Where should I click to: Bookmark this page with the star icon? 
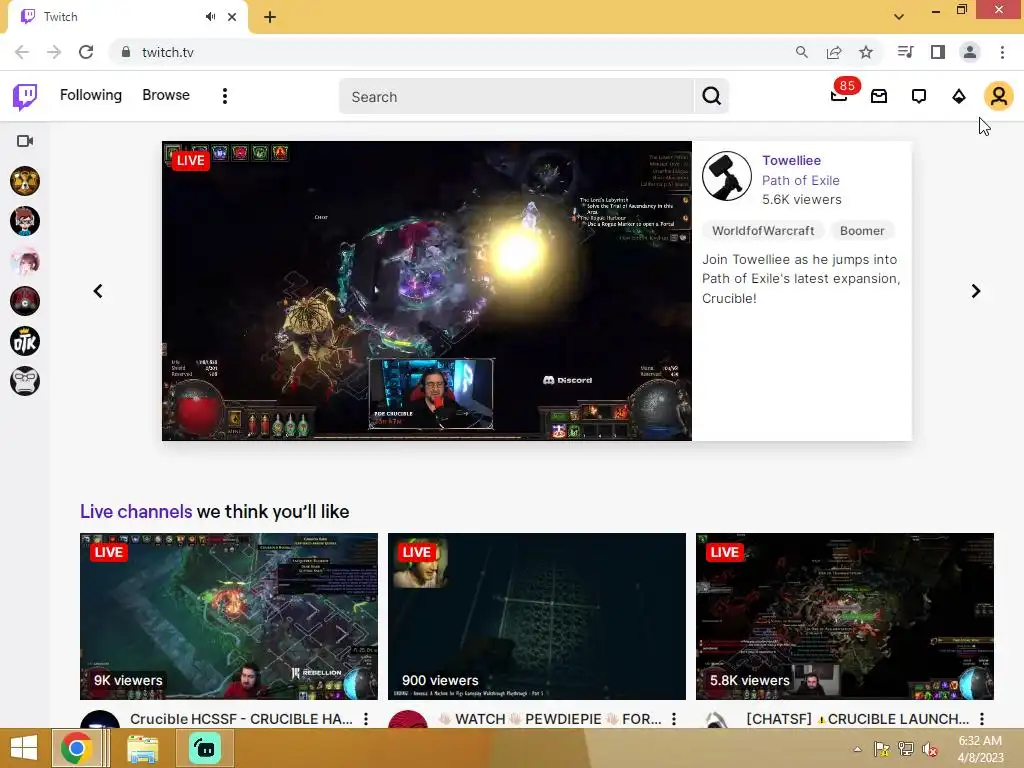[x=866, y=52]
